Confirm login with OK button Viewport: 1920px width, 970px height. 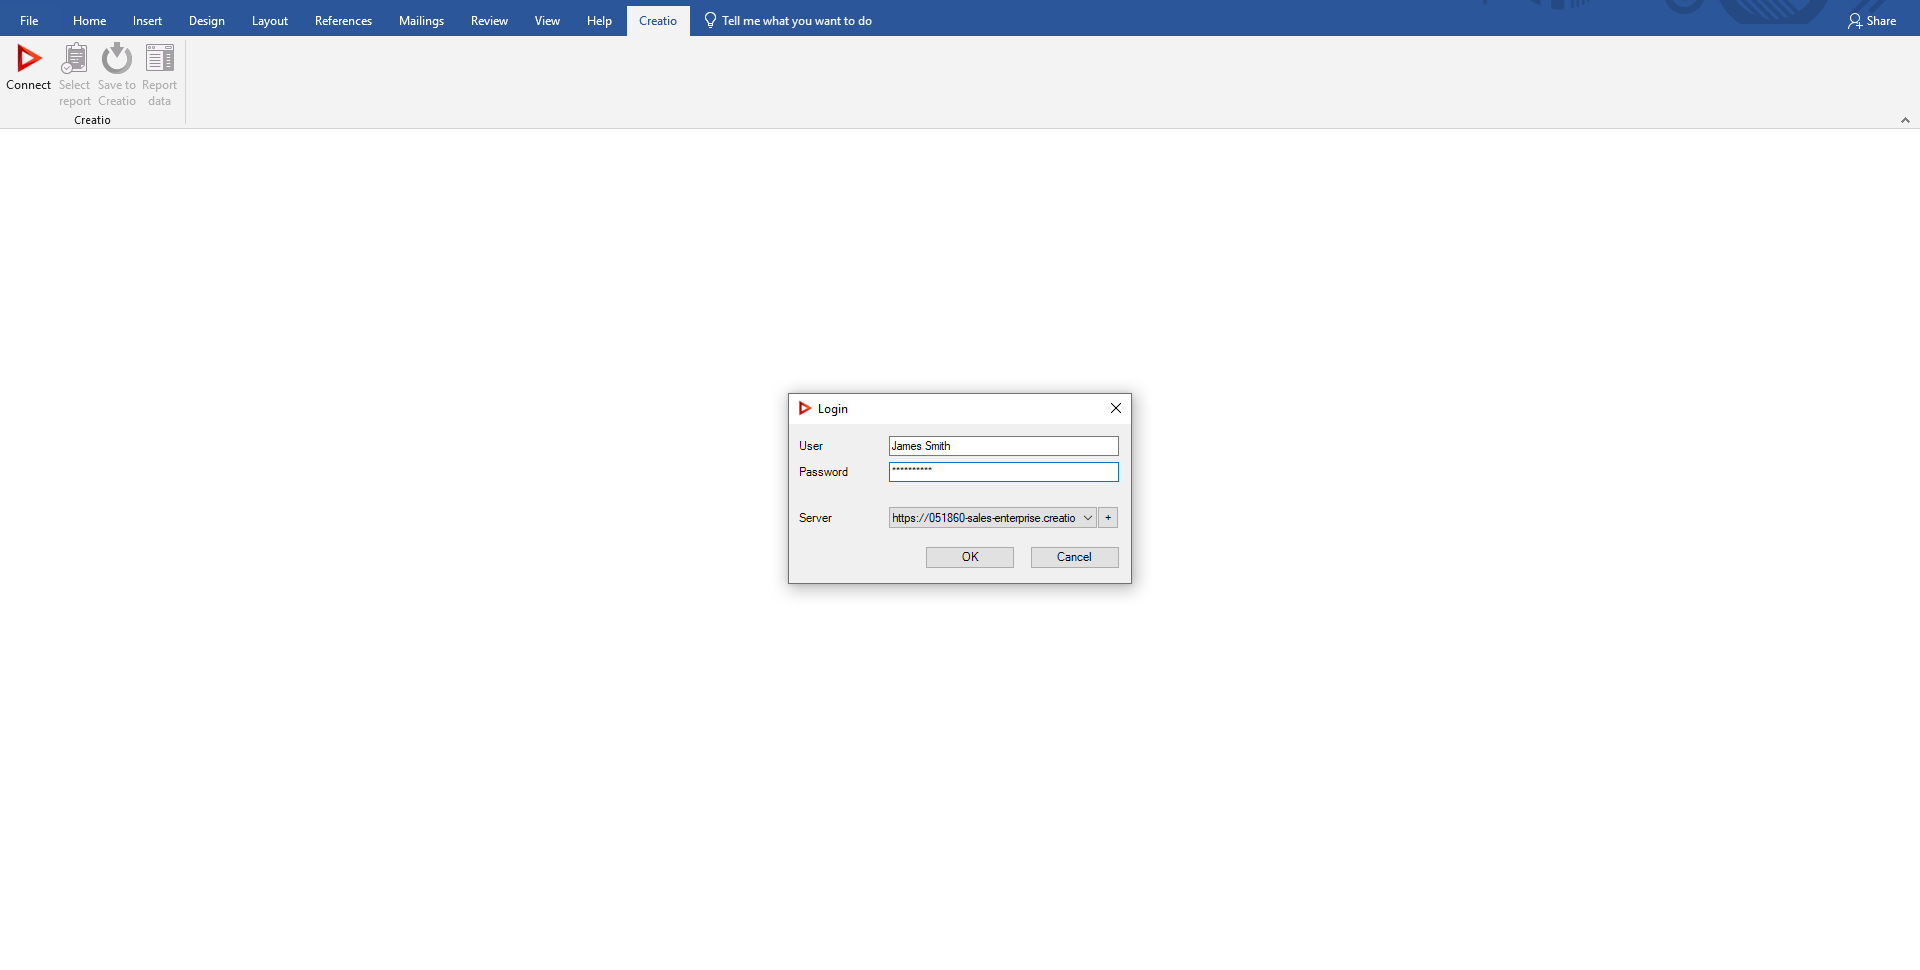coord(970,557)
